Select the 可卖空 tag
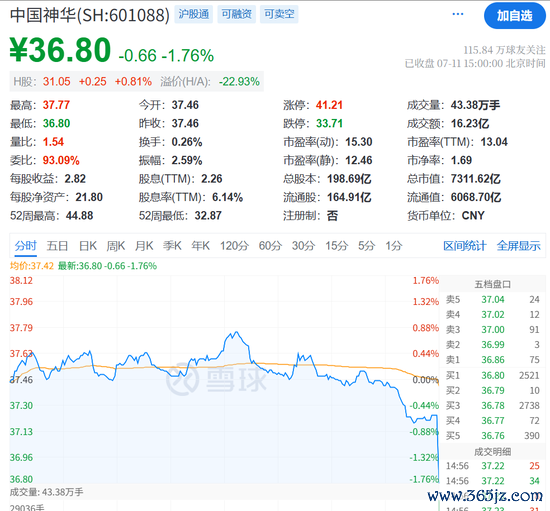 pyautogui.click(x=279, y=14)
